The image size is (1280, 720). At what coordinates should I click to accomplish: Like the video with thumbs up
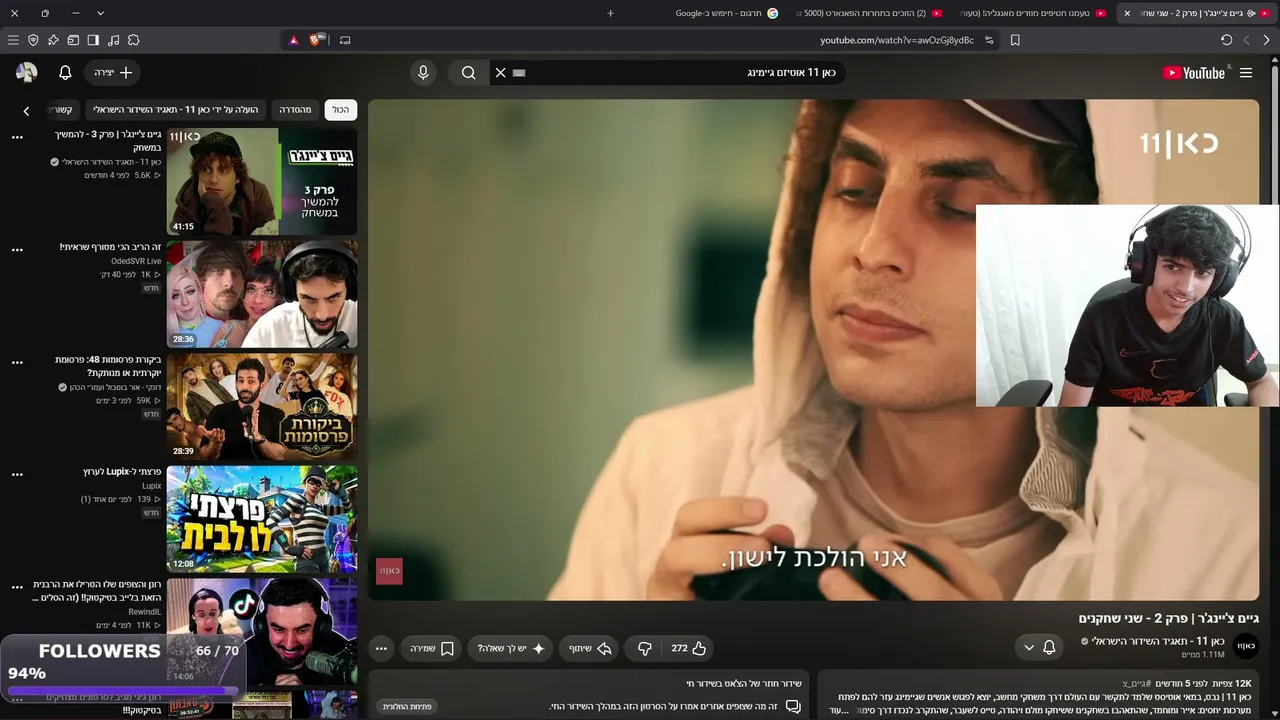click(689, 648)
